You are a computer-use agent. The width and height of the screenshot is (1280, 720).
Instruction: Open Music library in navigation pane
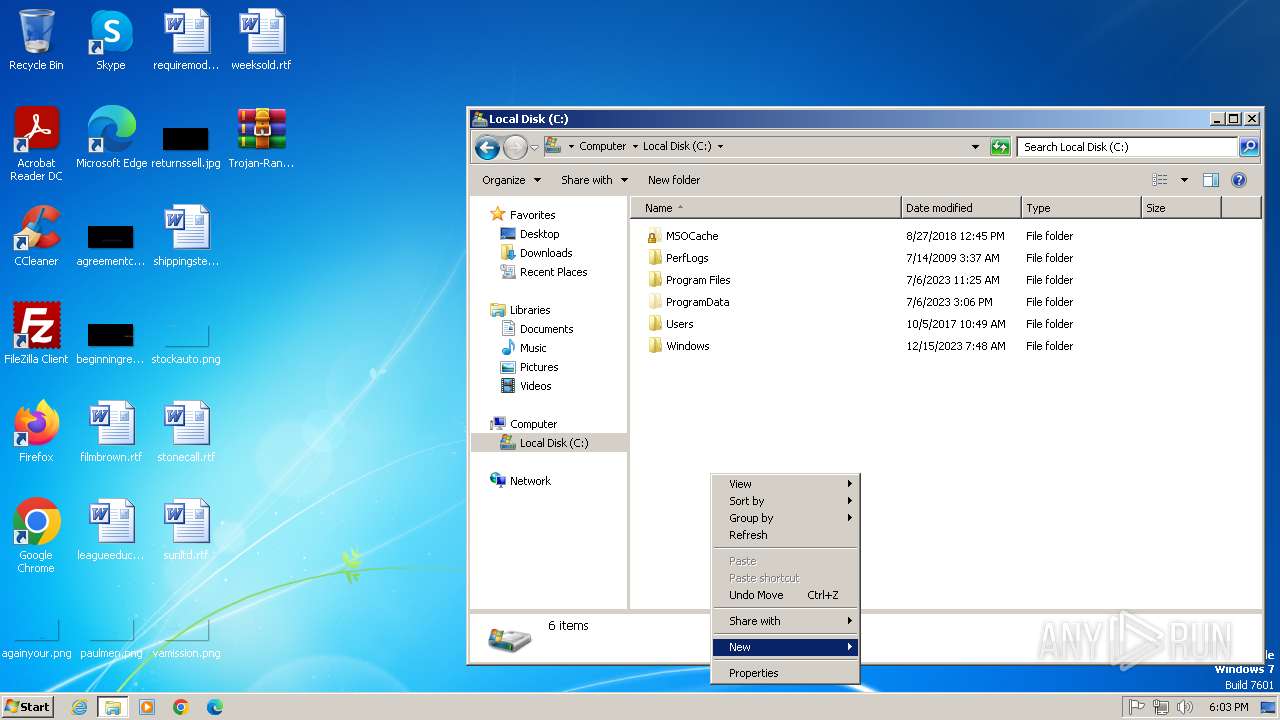pos(524,348)
